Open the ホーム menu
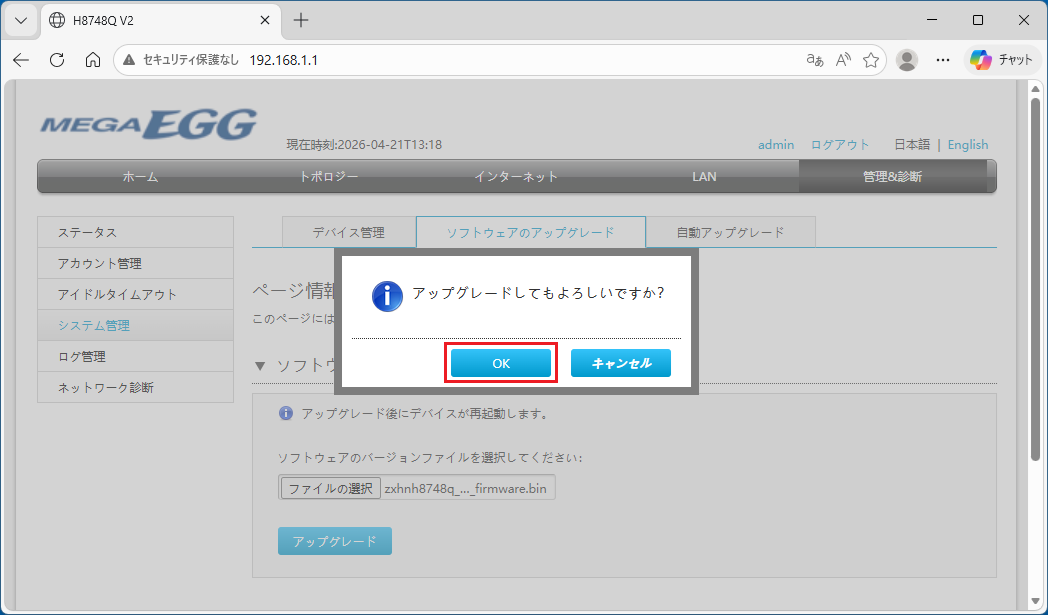 click(x=140, y=176)
